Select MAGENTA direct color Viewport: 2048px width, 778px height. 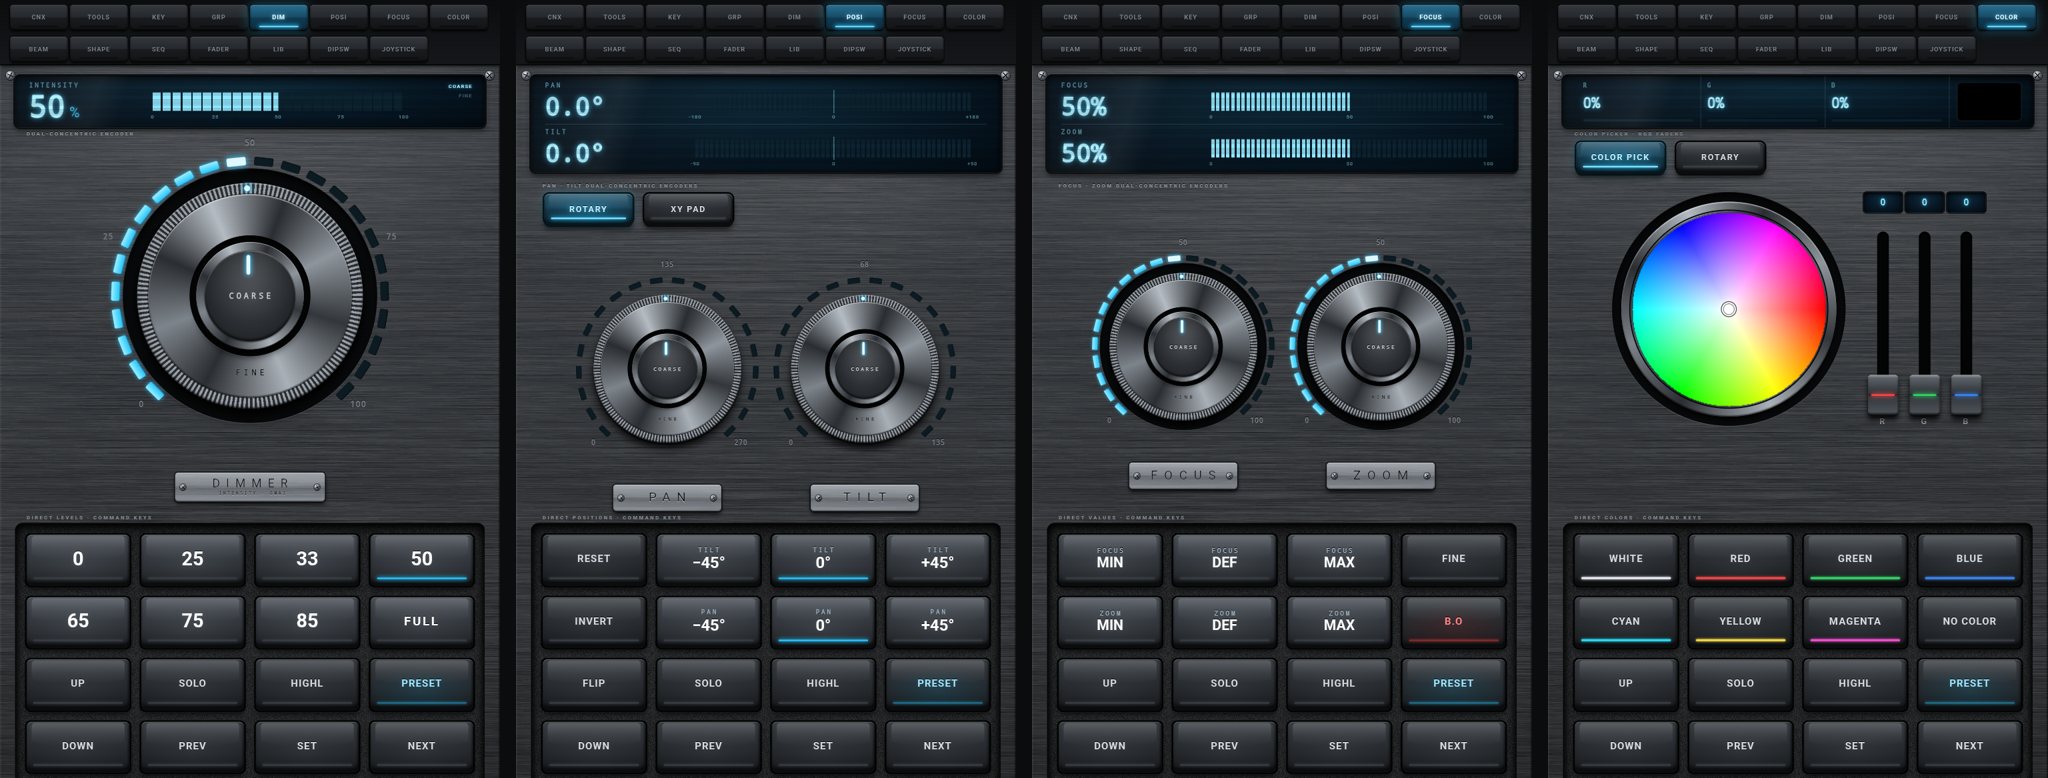tap(1854, 621)
